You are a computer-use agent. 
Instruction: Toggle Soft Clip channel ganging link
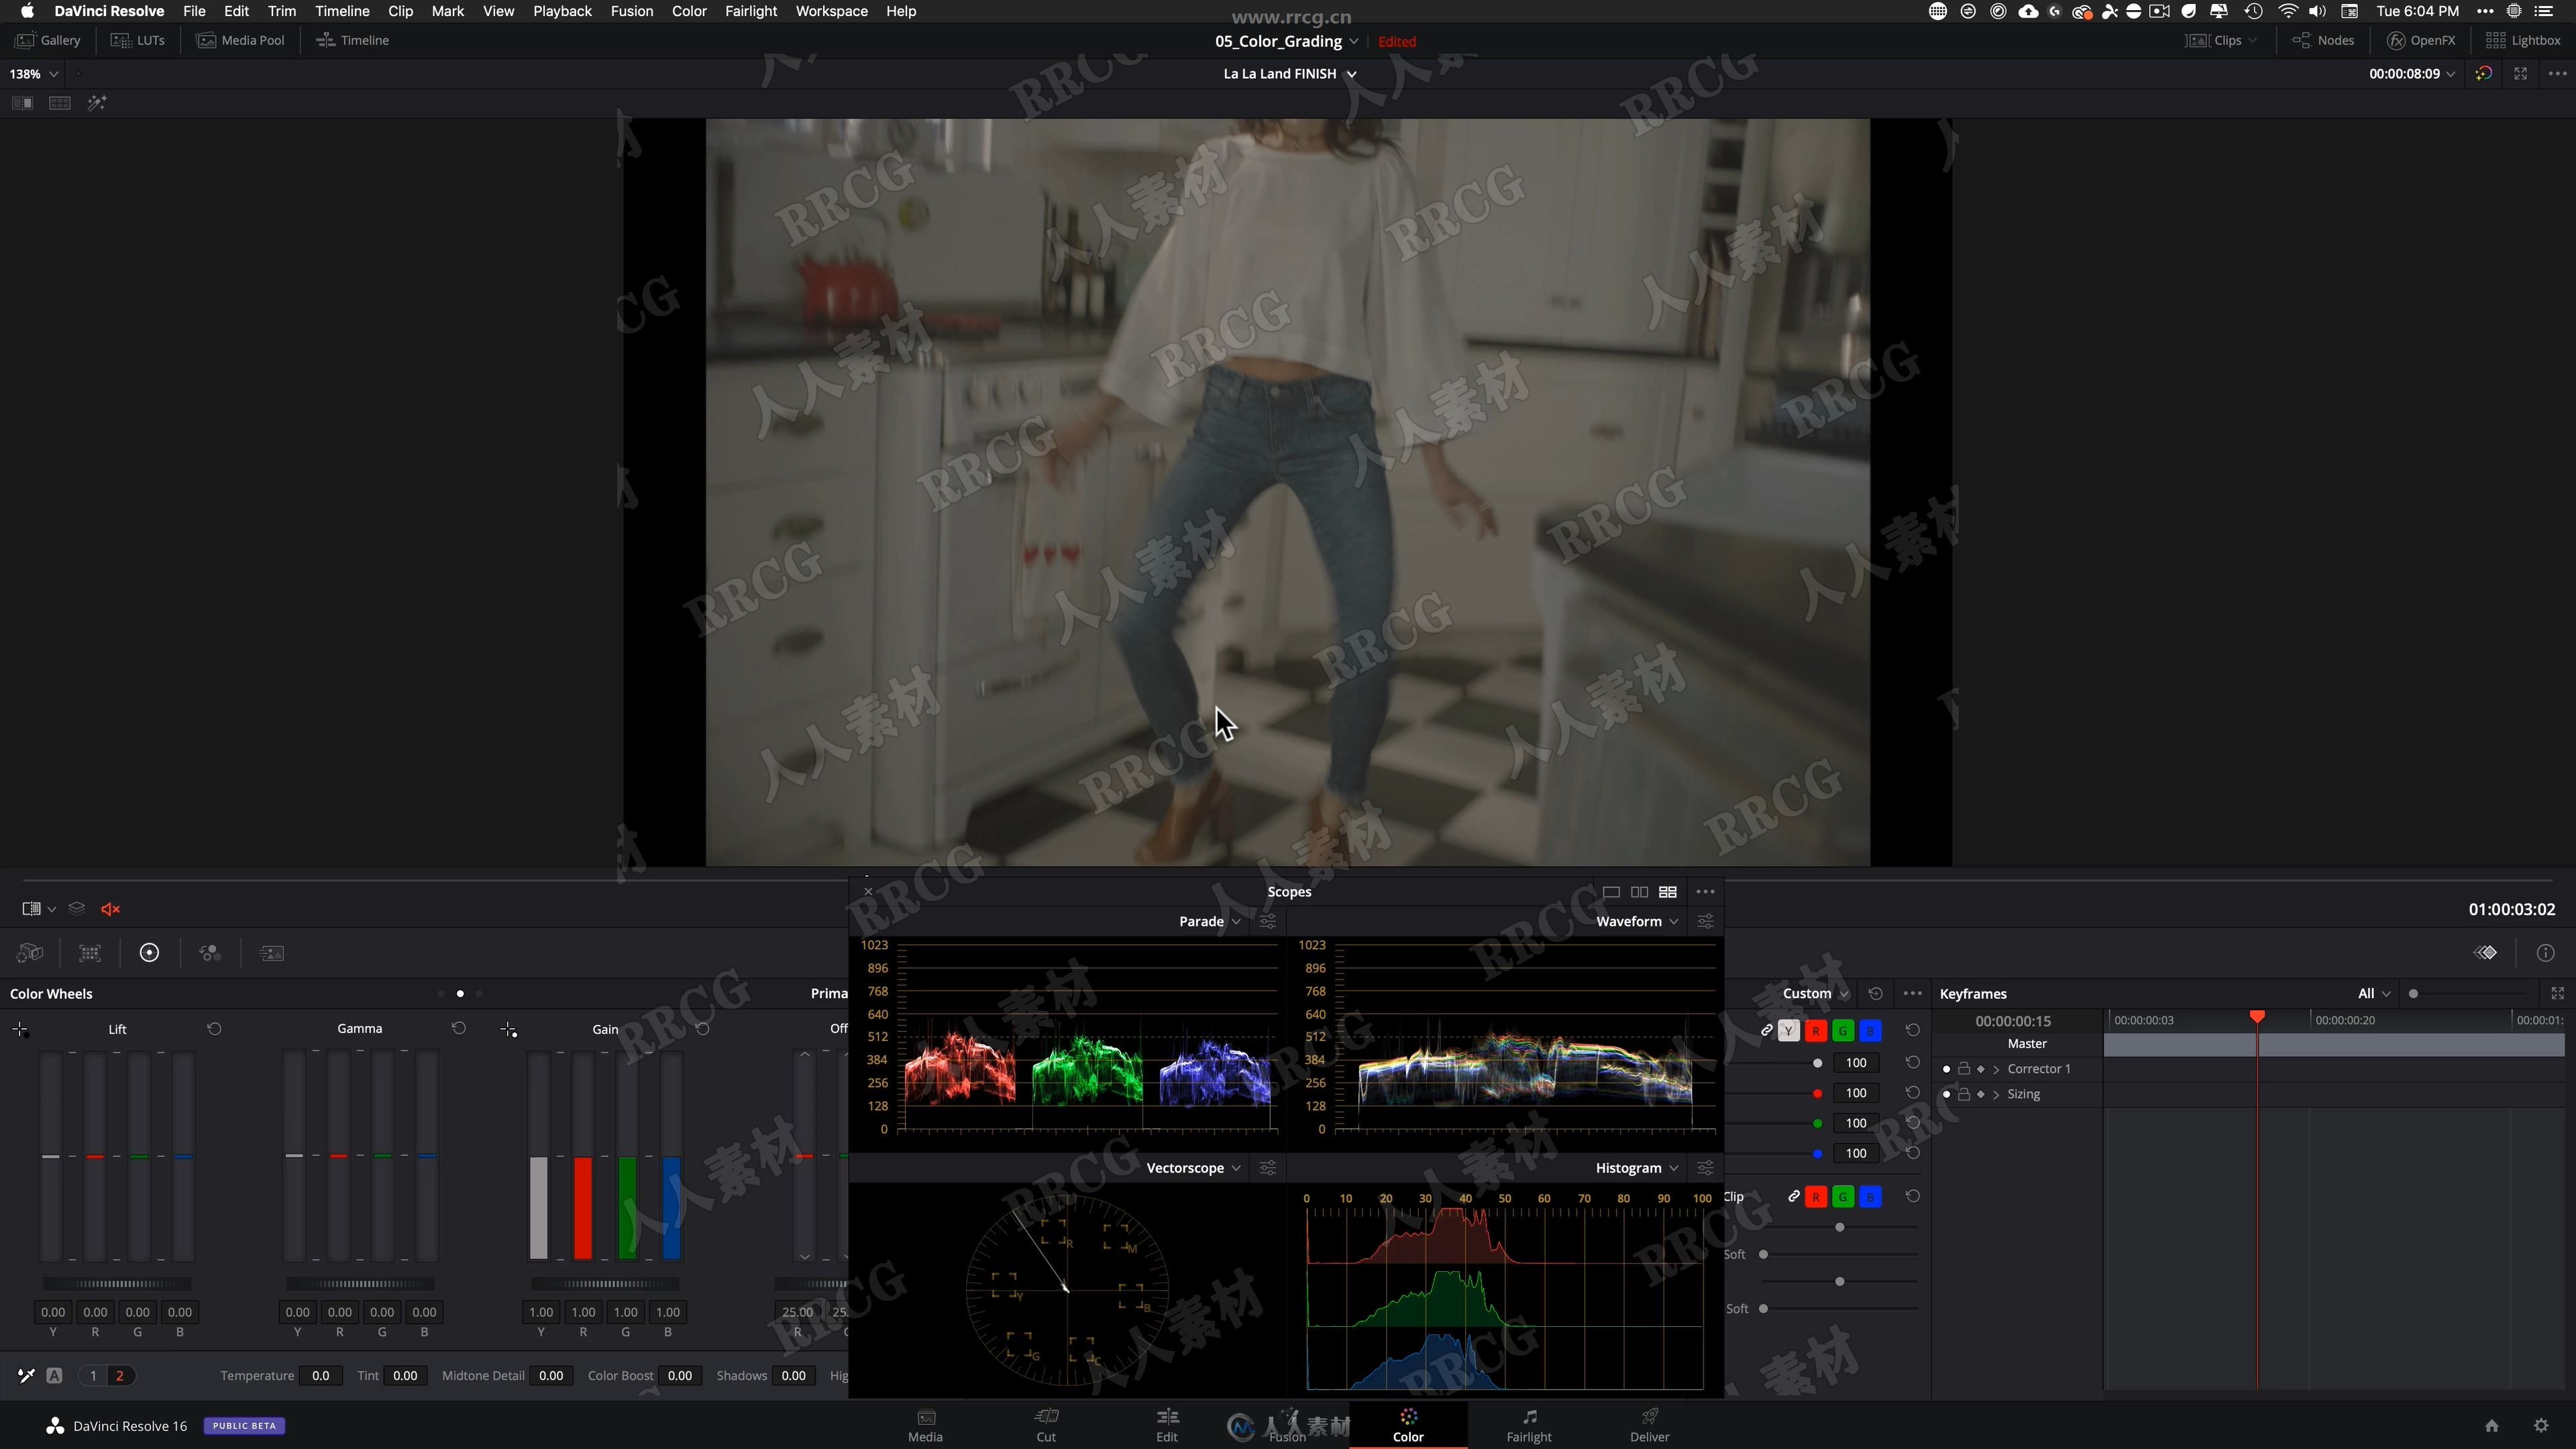(x=1793, y=1196)
